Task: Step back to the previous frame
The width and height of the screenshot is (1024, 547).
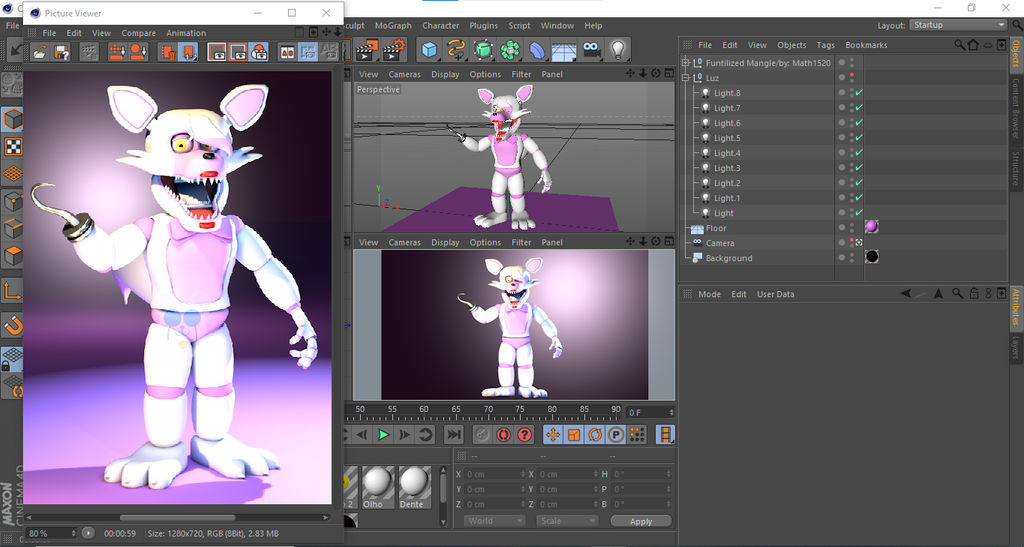Action: tap(362, 434)
